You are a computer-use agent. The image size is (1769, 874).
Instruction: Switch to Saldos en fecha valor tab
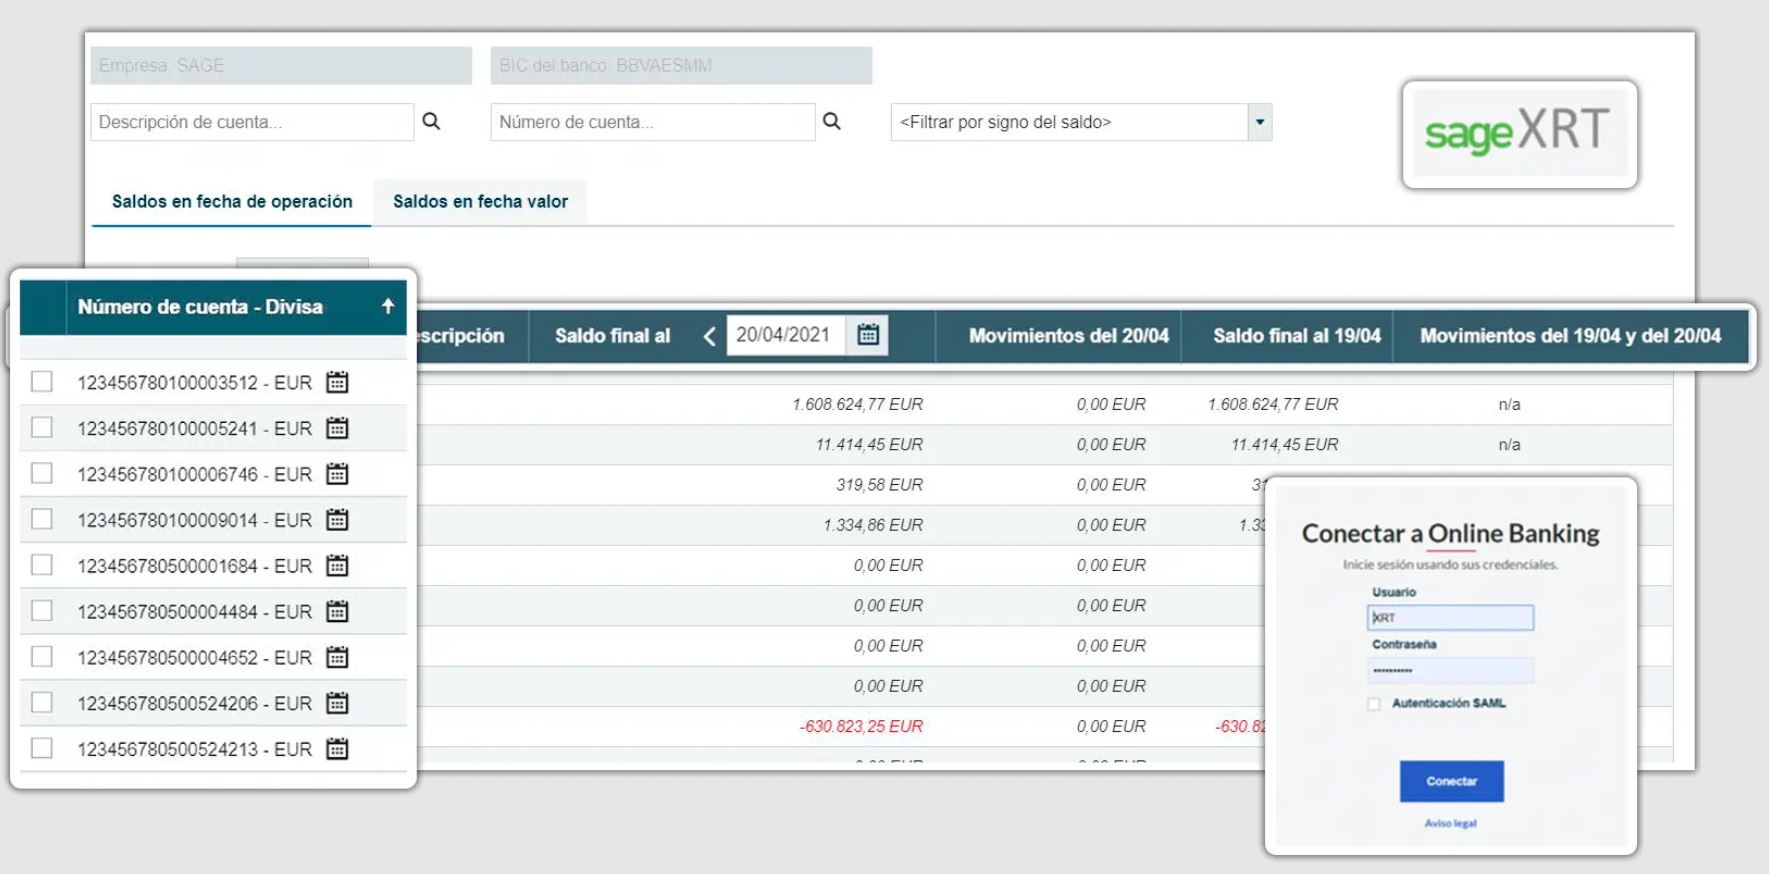[480, 202]
